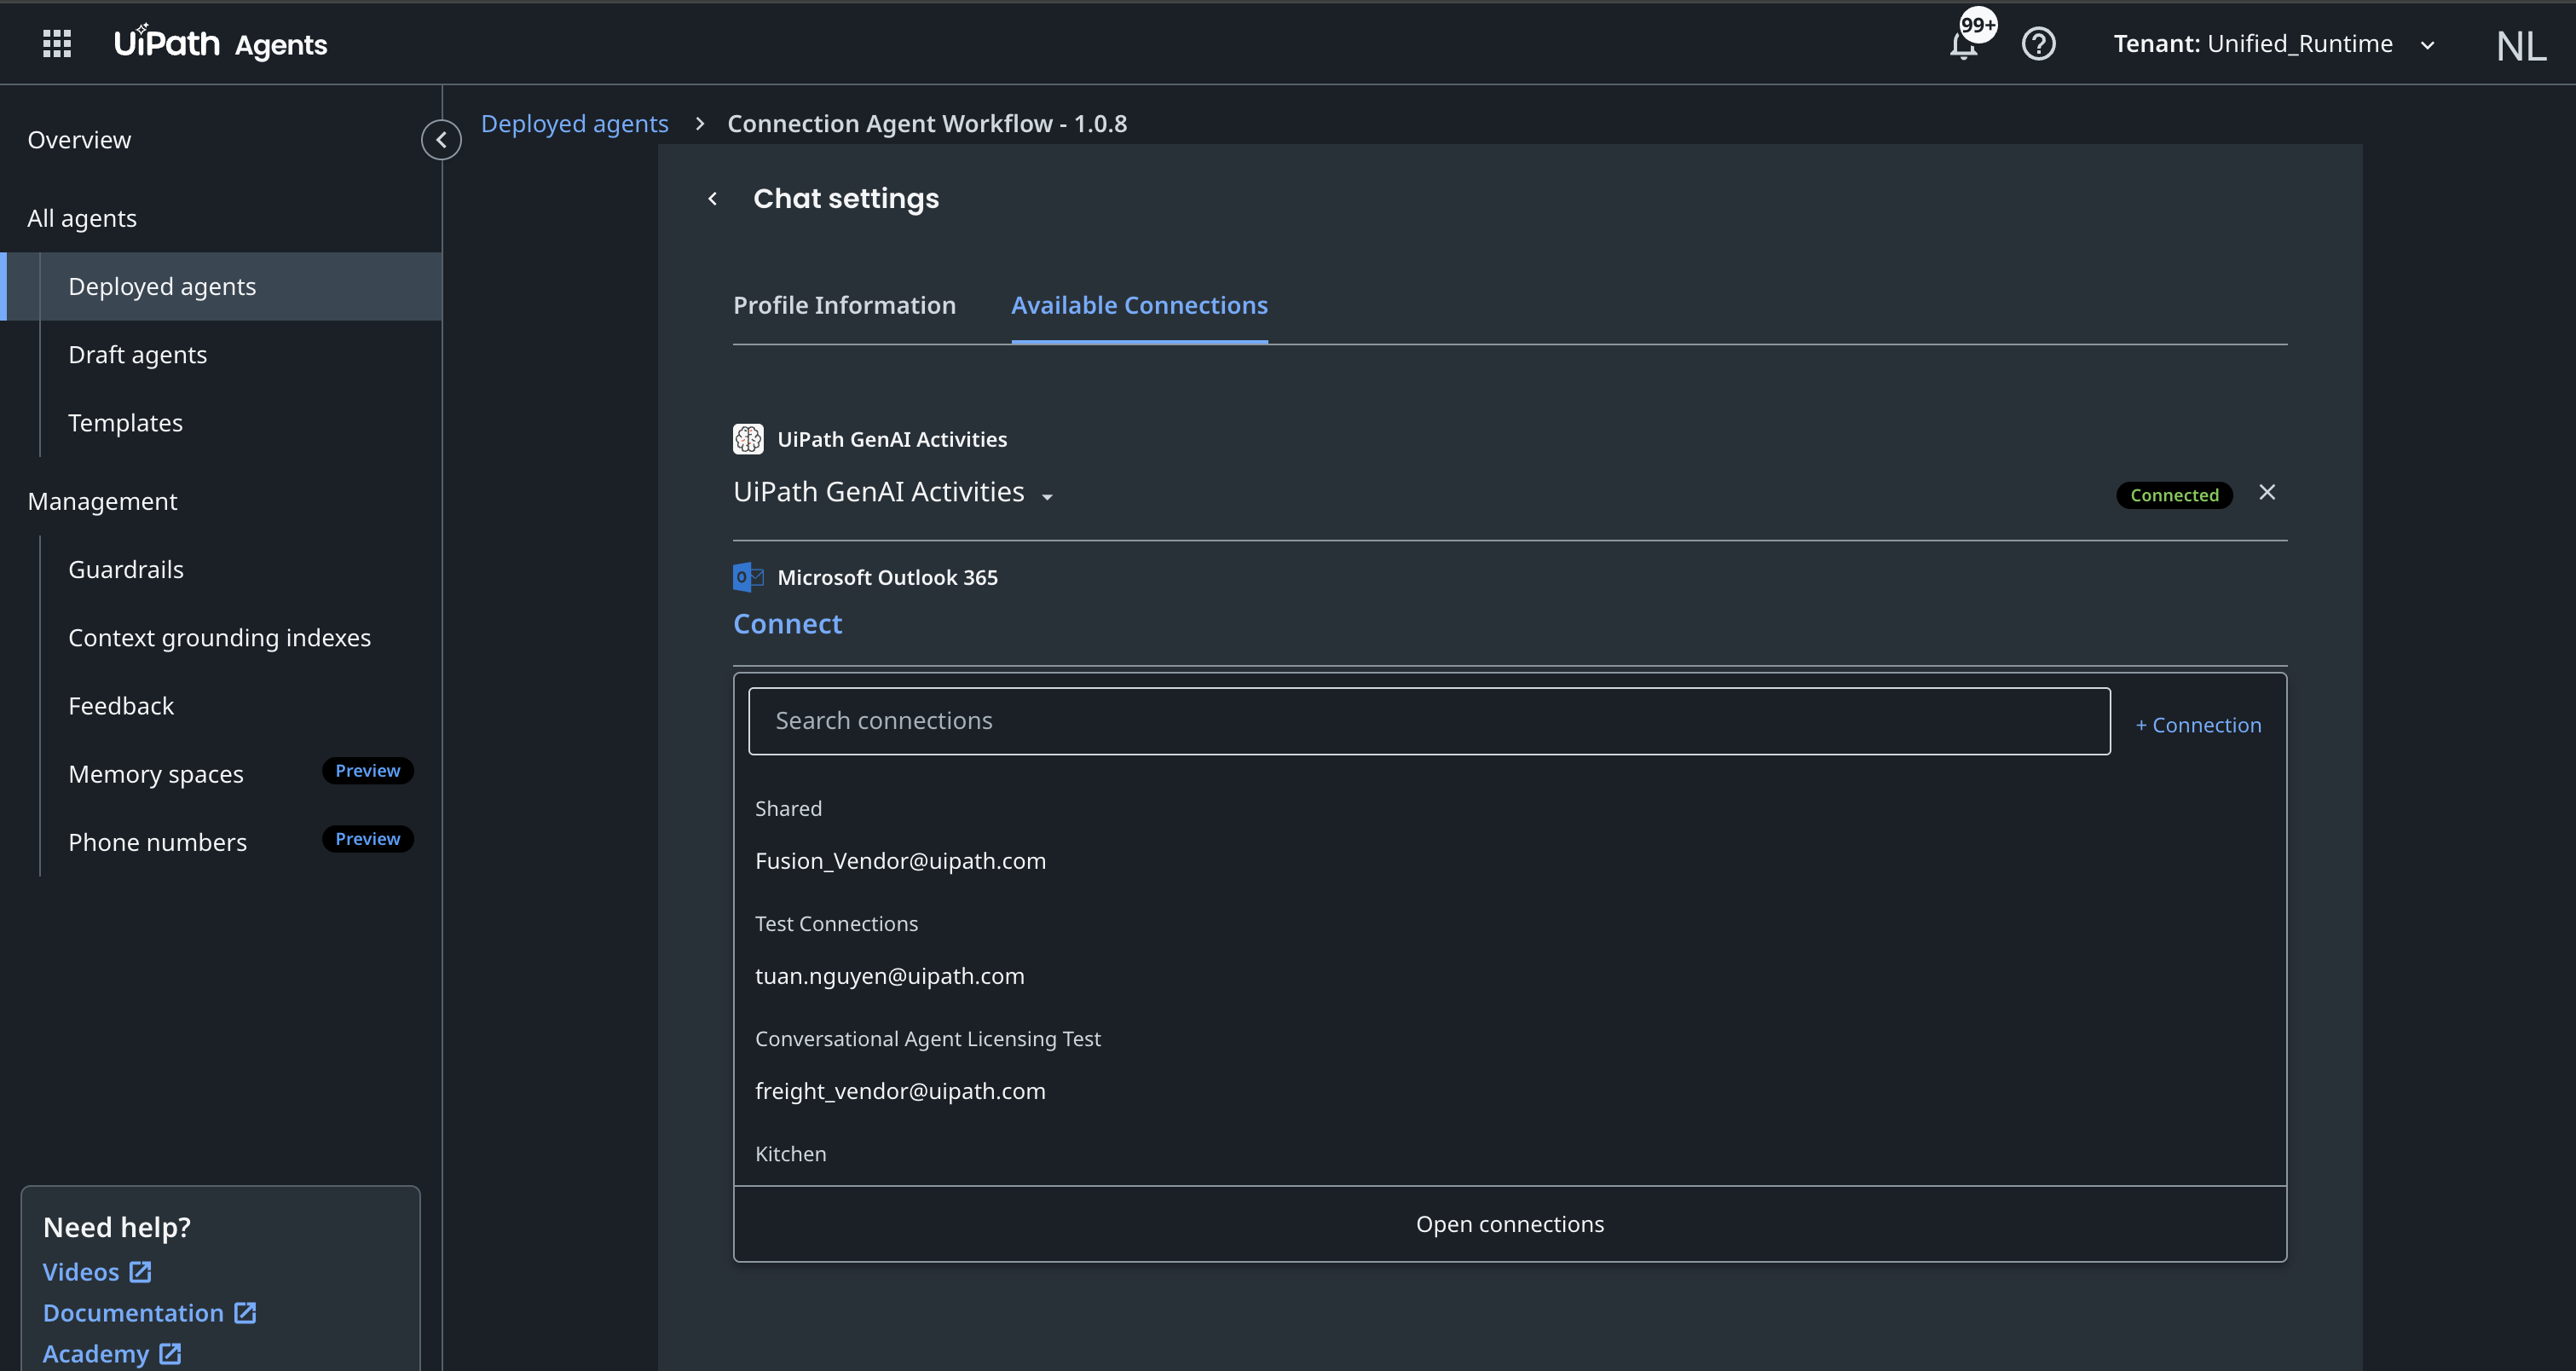The image size is (2576, 1371).
Task: Open the Academy external link icon
Action: point(170,1354)
